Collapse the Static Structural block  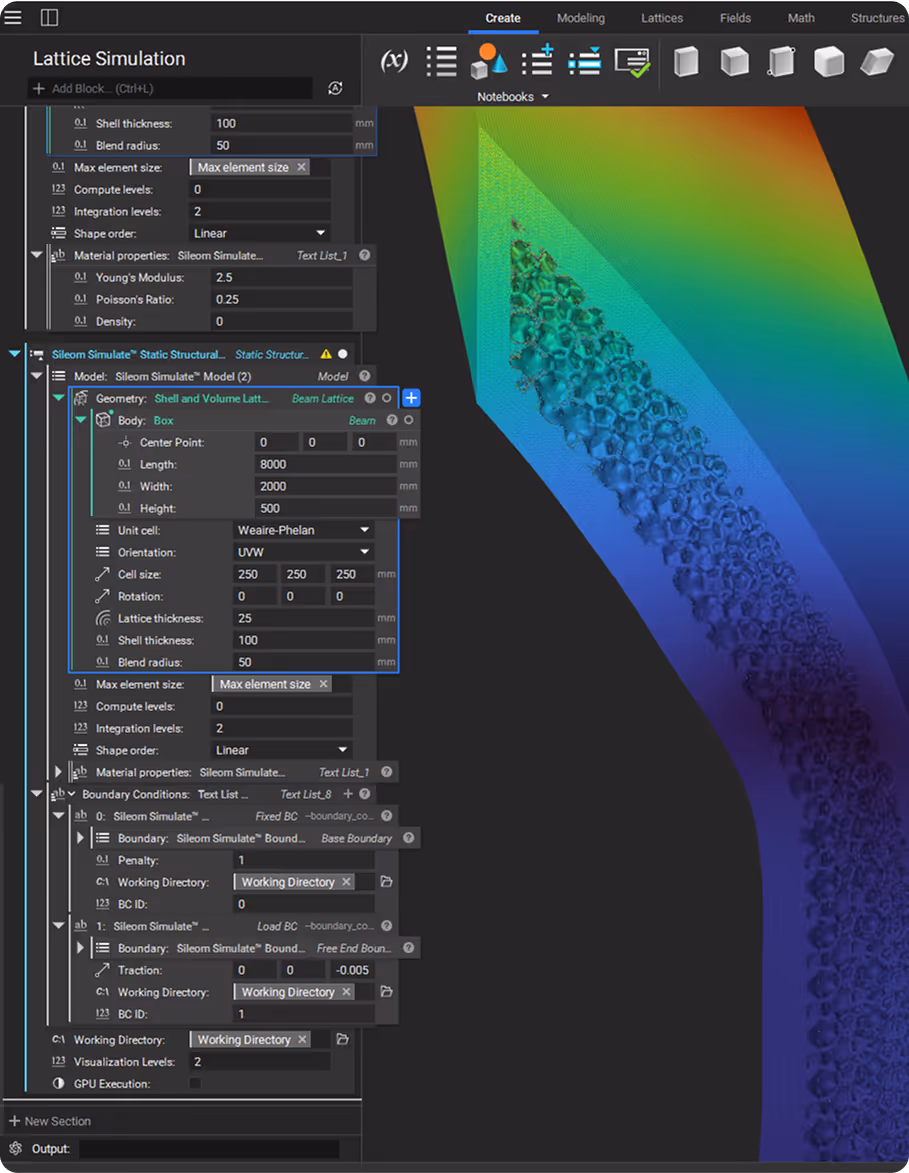(x=14, y=353)
